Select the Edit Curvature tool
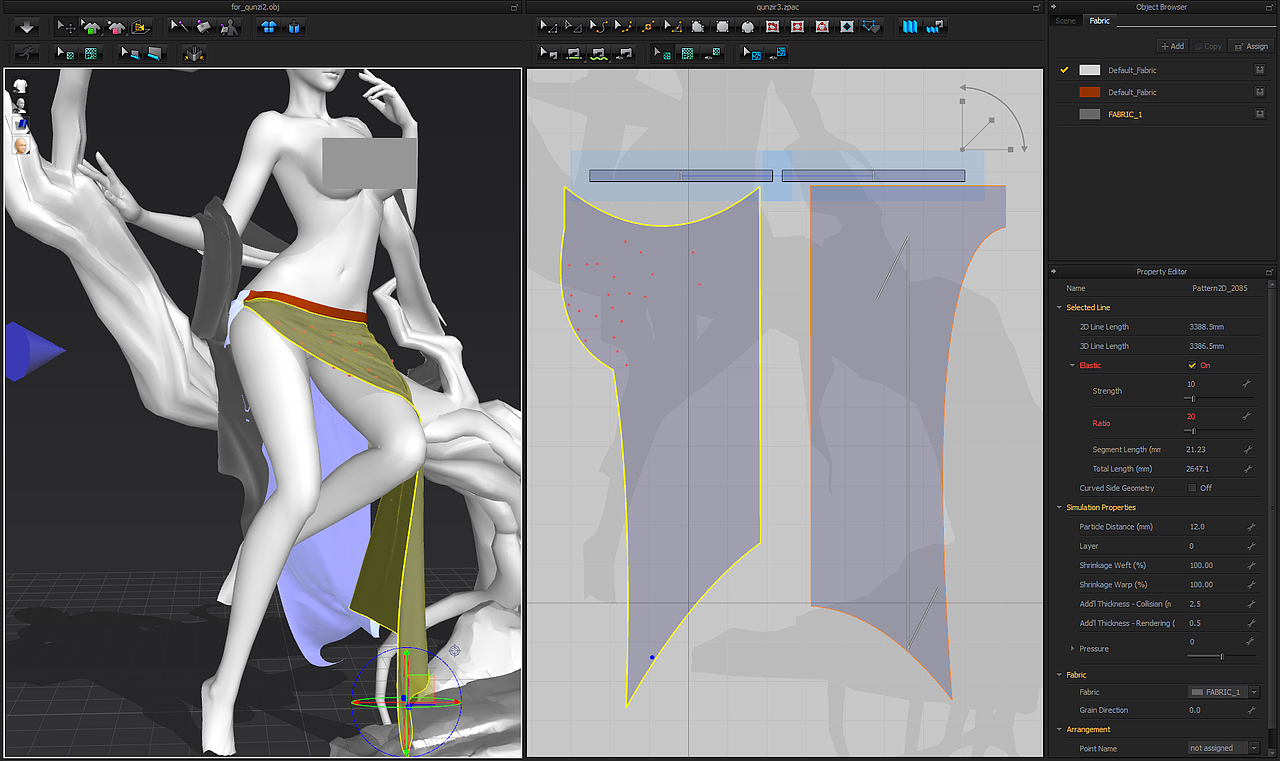The width and height of the screenshot is (1280, 761). pos(597,27)
